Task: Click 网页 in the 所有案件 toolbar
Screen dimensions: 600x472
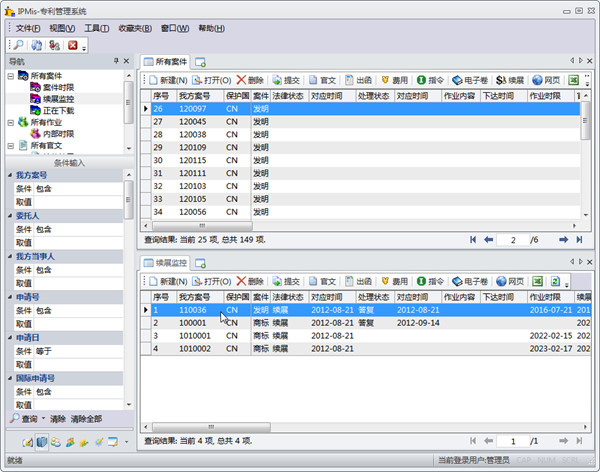Action: tap(546, 80)
